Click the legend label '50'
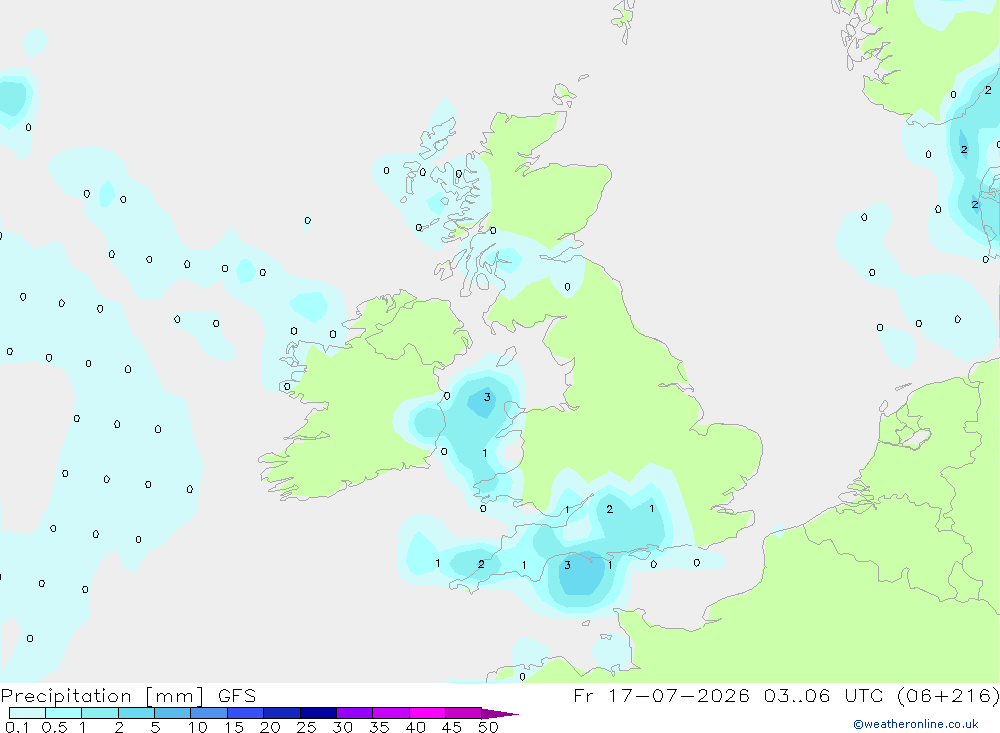1000x733 pixels. click(x=488, y=727)
